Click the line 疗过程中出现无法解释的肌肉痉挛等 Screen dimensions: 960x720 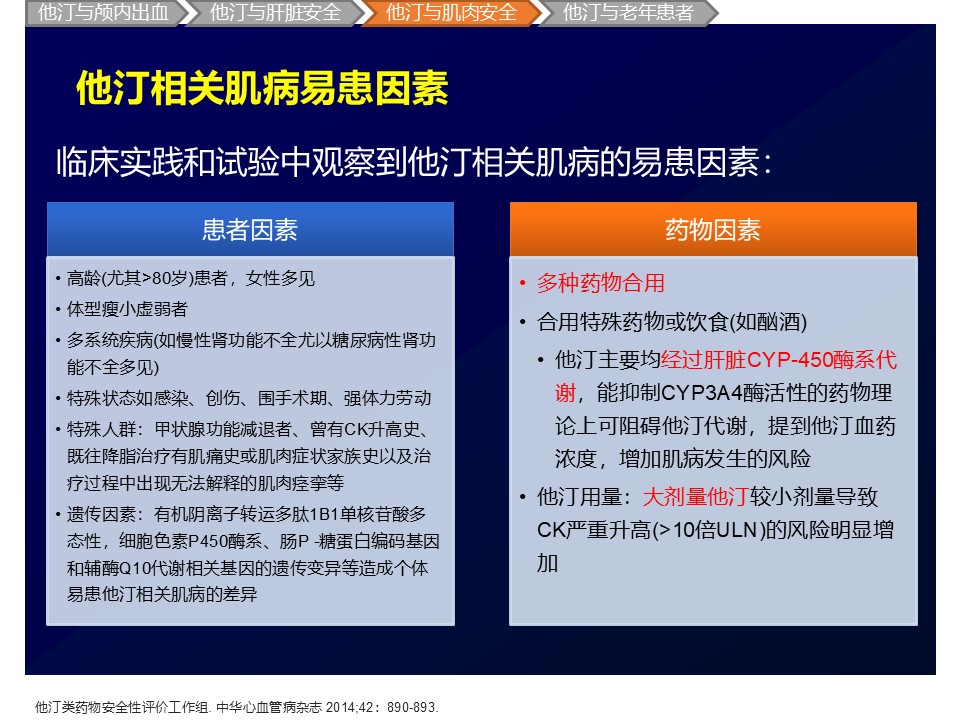click(x=205, y=483)
